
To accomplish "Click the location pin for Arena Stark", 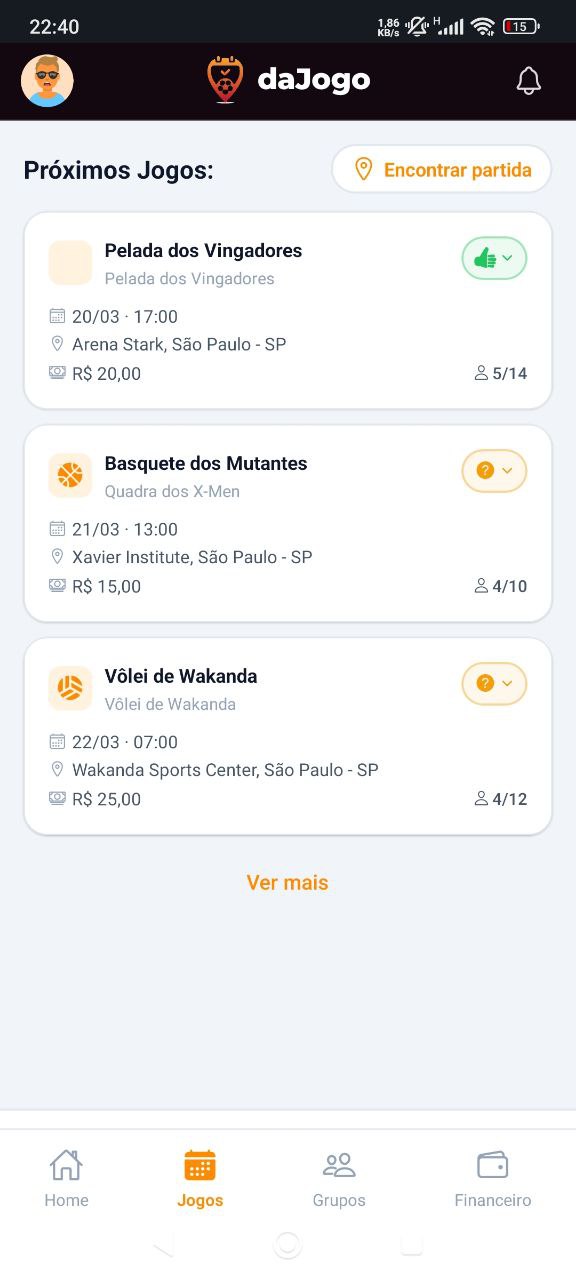I will click(57, 343).
